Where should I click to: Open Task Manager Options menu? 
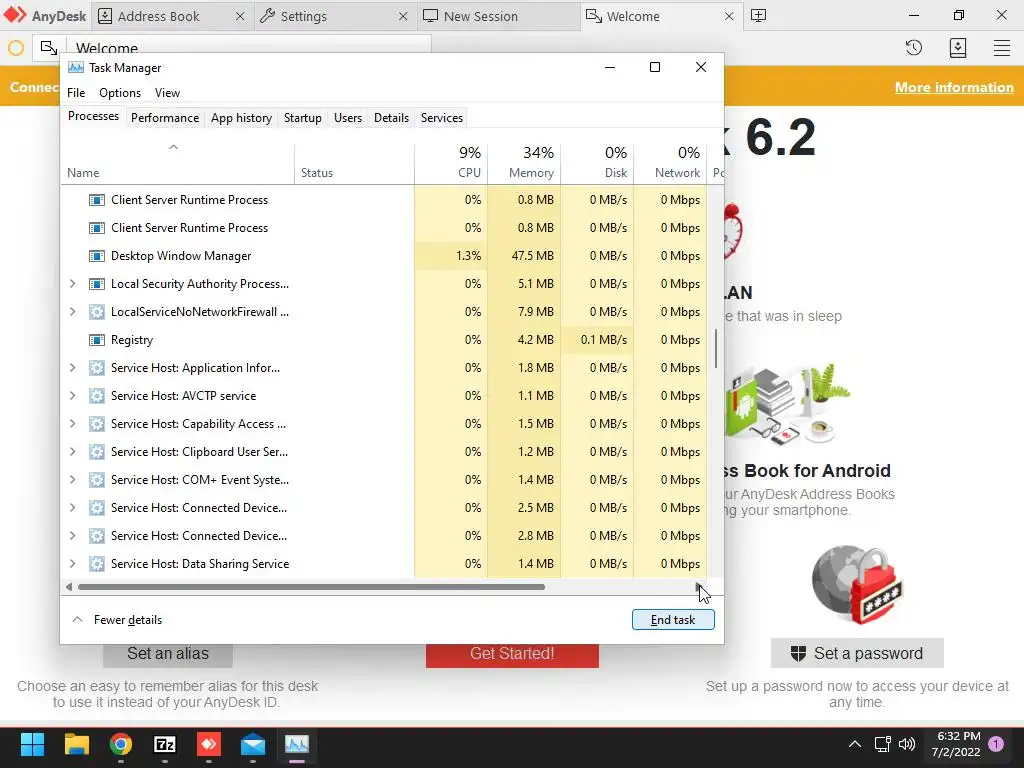click(120, 93)
